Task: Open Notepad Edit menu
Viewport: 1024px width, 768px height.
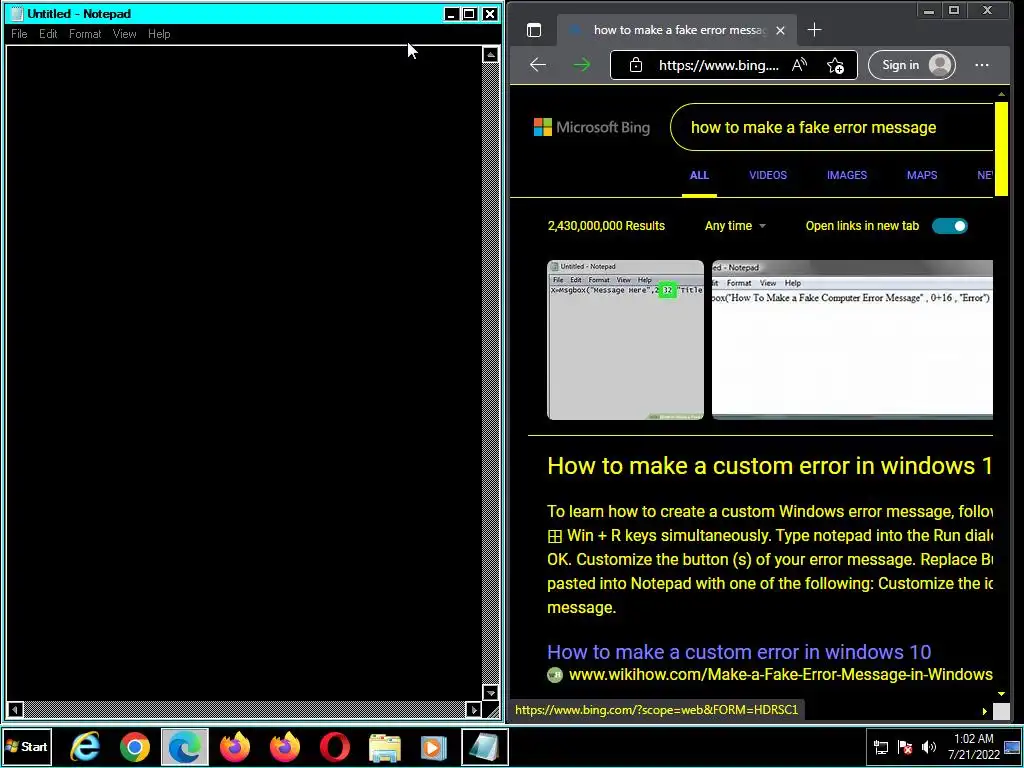Action: coord(48,34)
